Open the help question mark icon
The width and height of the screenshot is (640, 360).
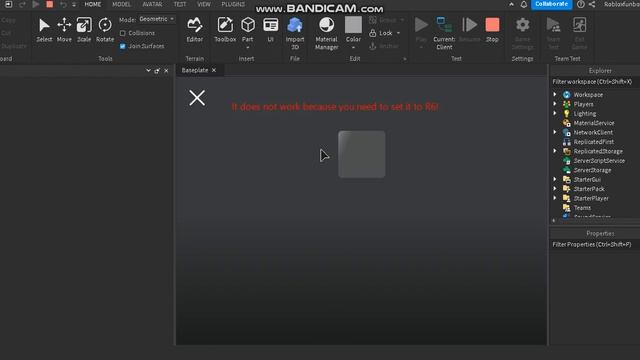click(x=580, y=4)
